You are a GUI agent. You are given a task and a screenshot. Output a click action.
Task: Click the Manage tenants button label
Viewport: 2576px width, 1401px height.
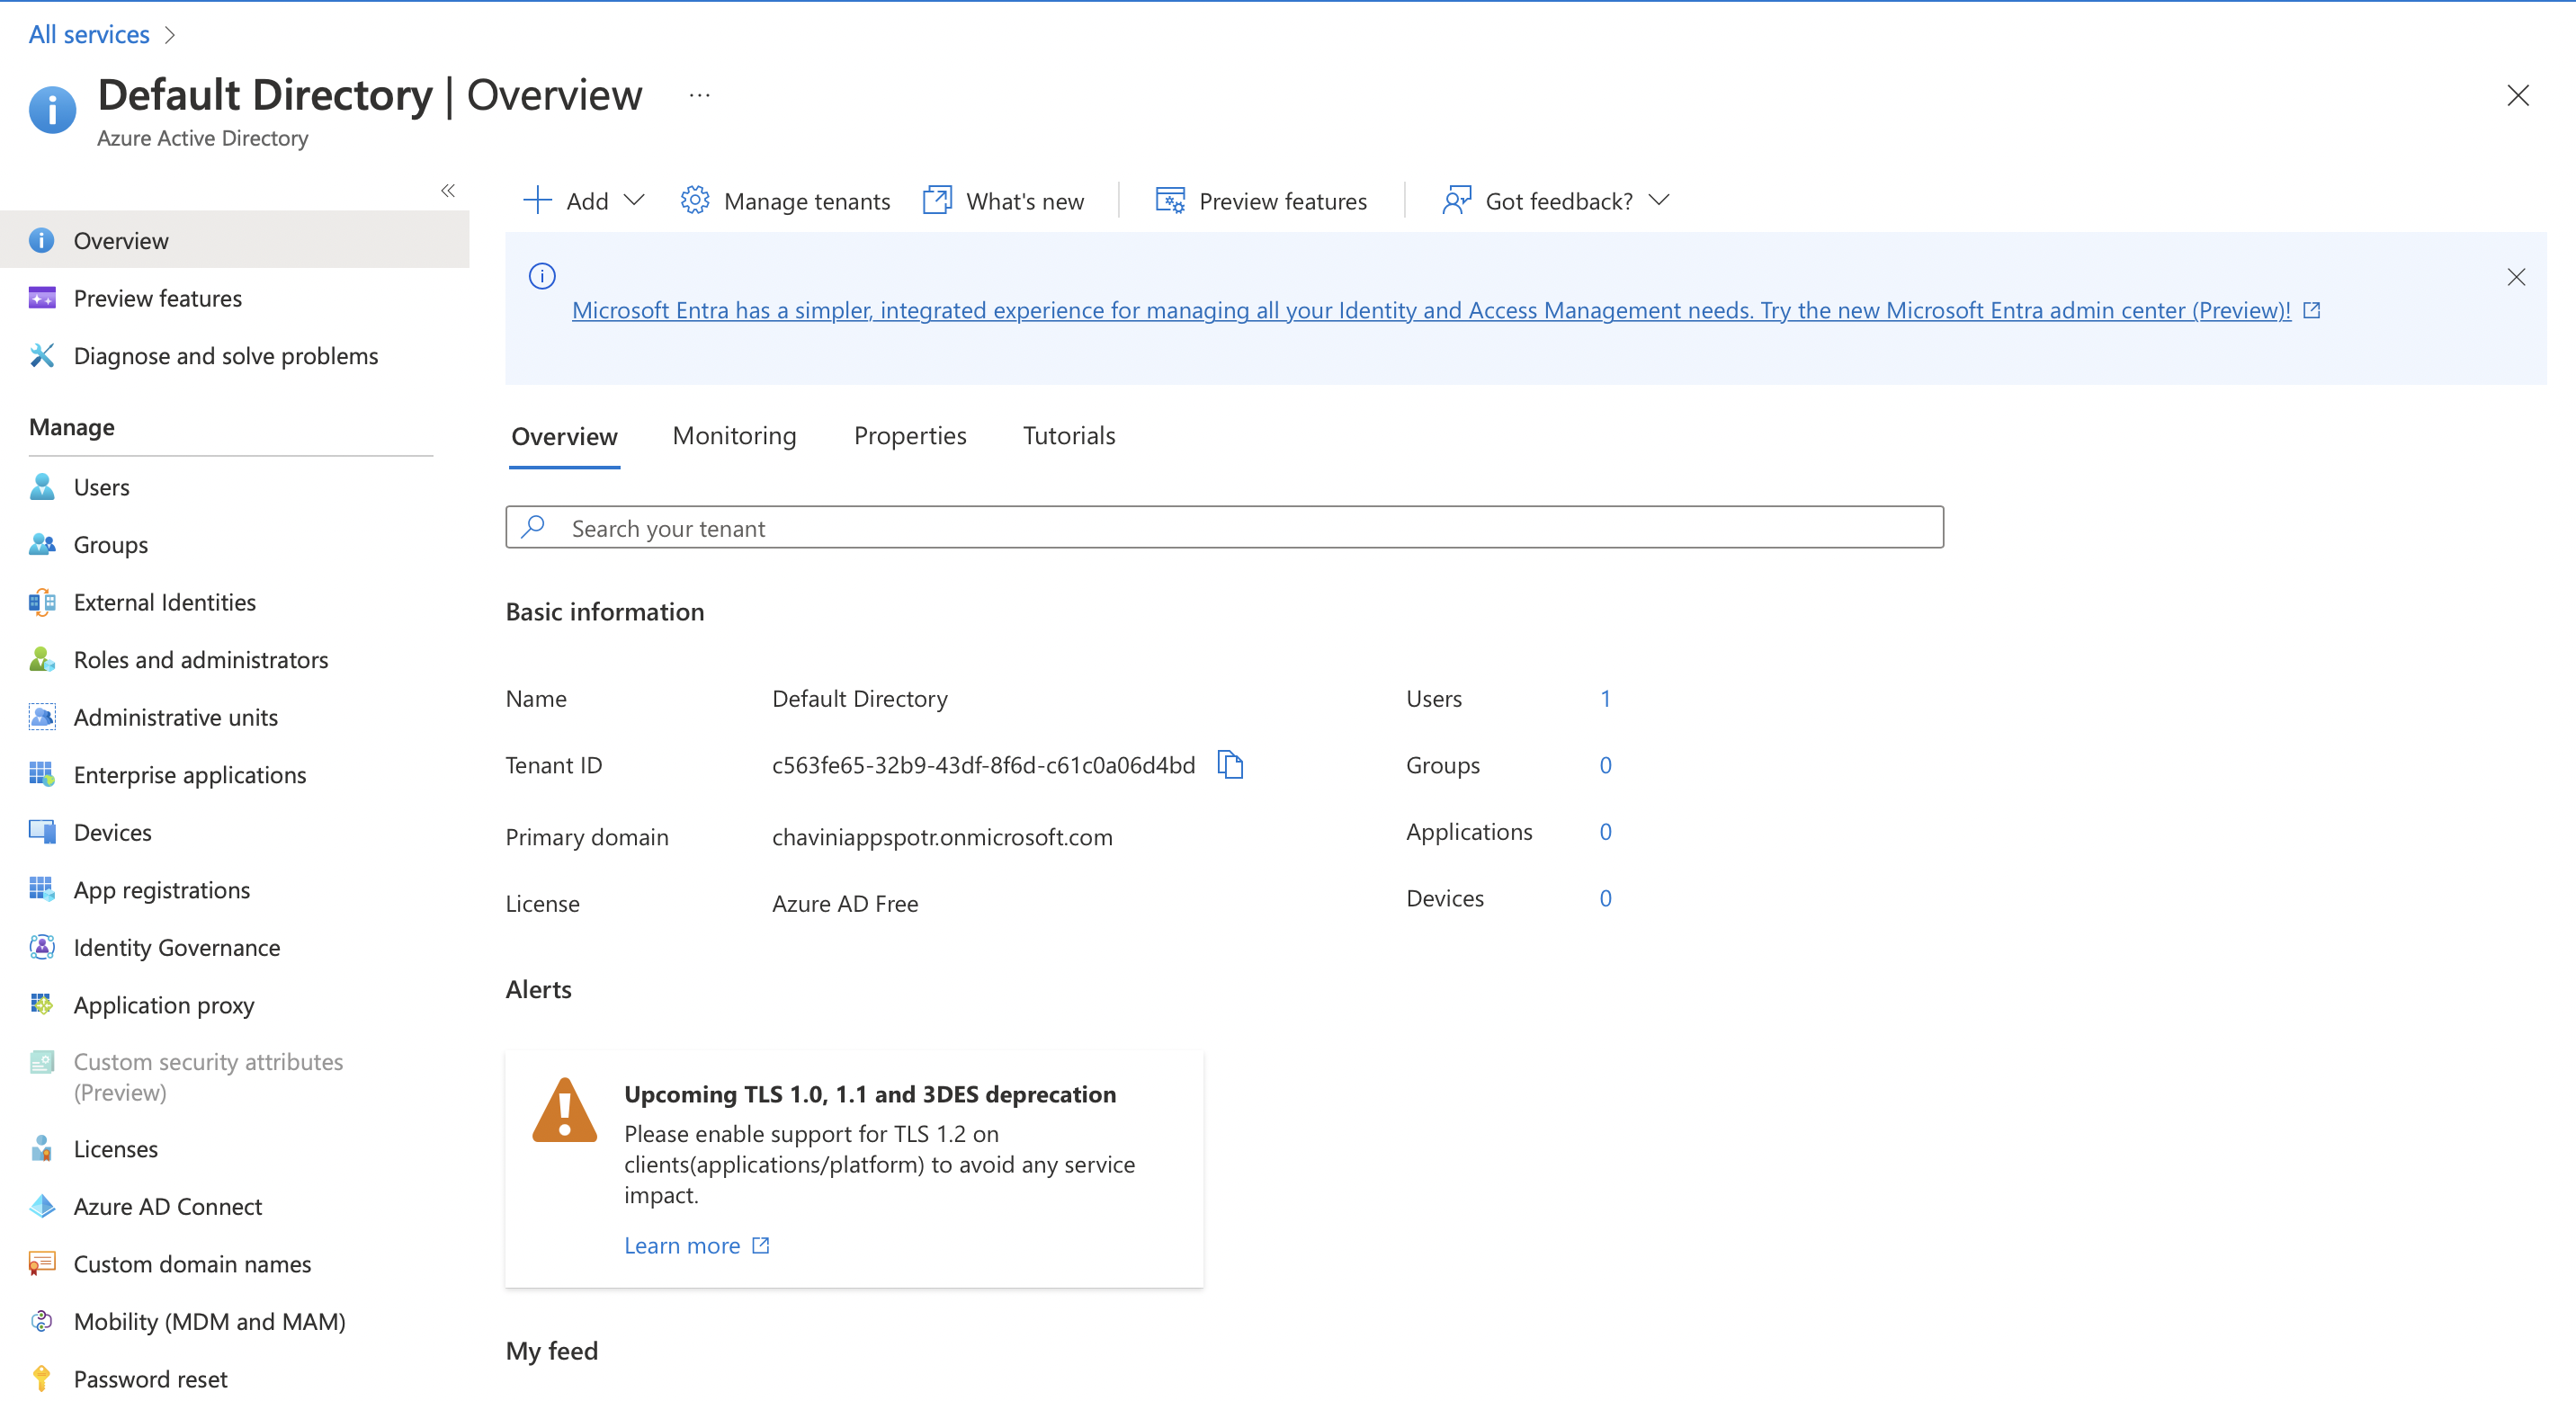coord(807,201)
